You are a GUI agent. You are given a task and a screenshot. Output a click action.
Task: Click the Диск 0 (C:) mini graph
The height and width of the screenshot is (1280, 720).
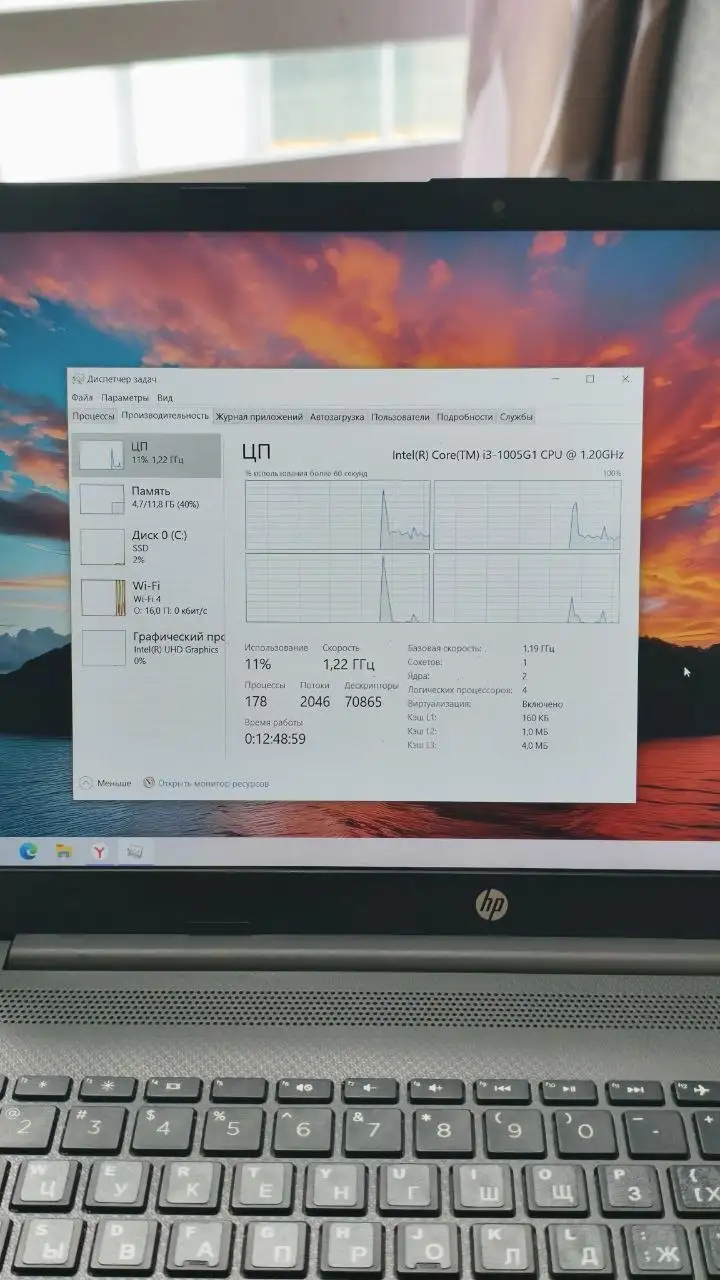click(102, 546)
